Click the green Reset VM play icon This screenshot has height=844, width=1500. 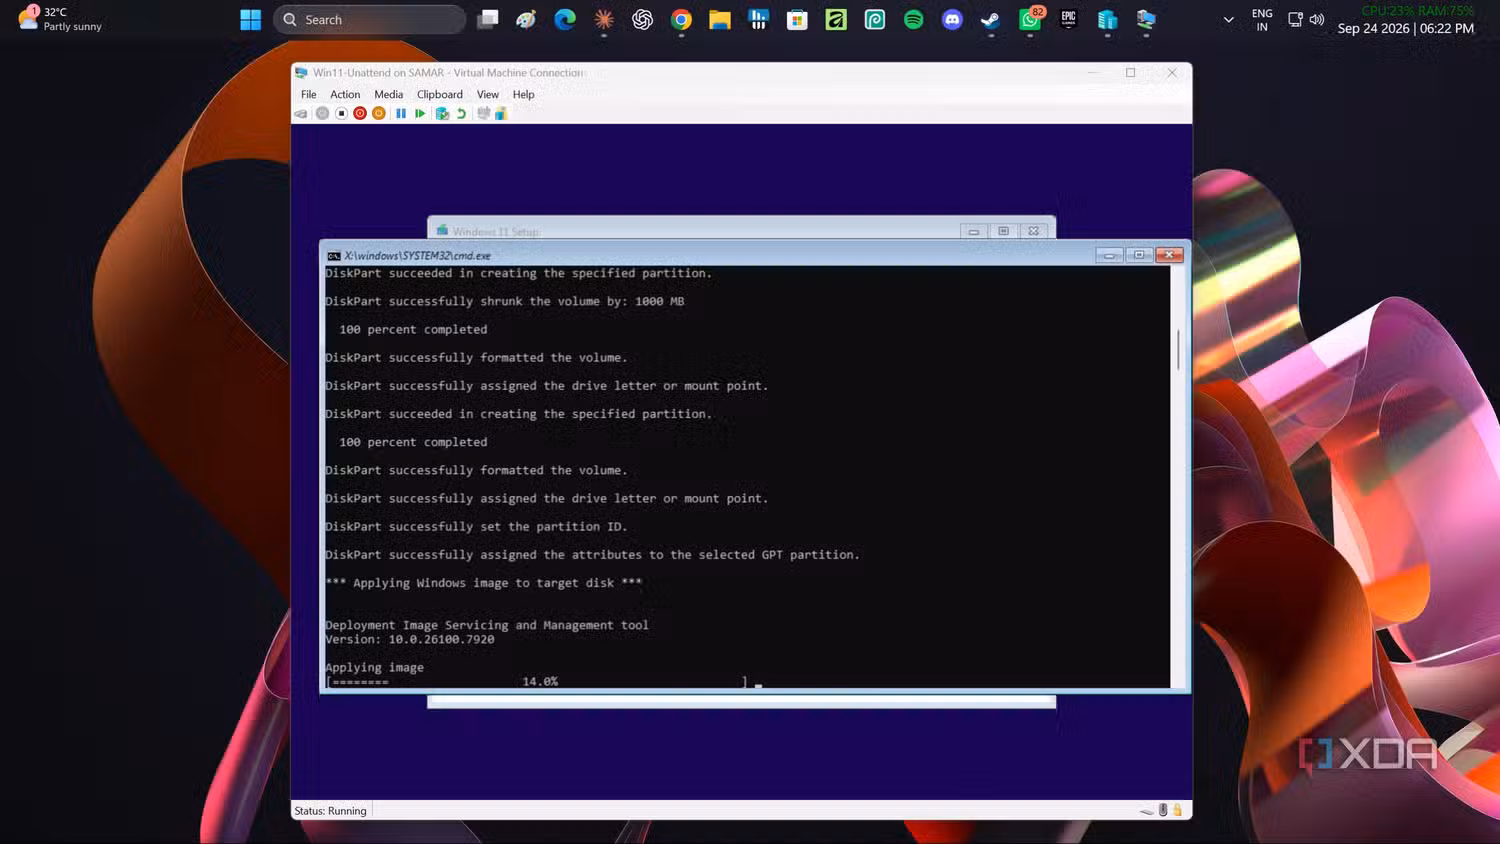point(420,114)
